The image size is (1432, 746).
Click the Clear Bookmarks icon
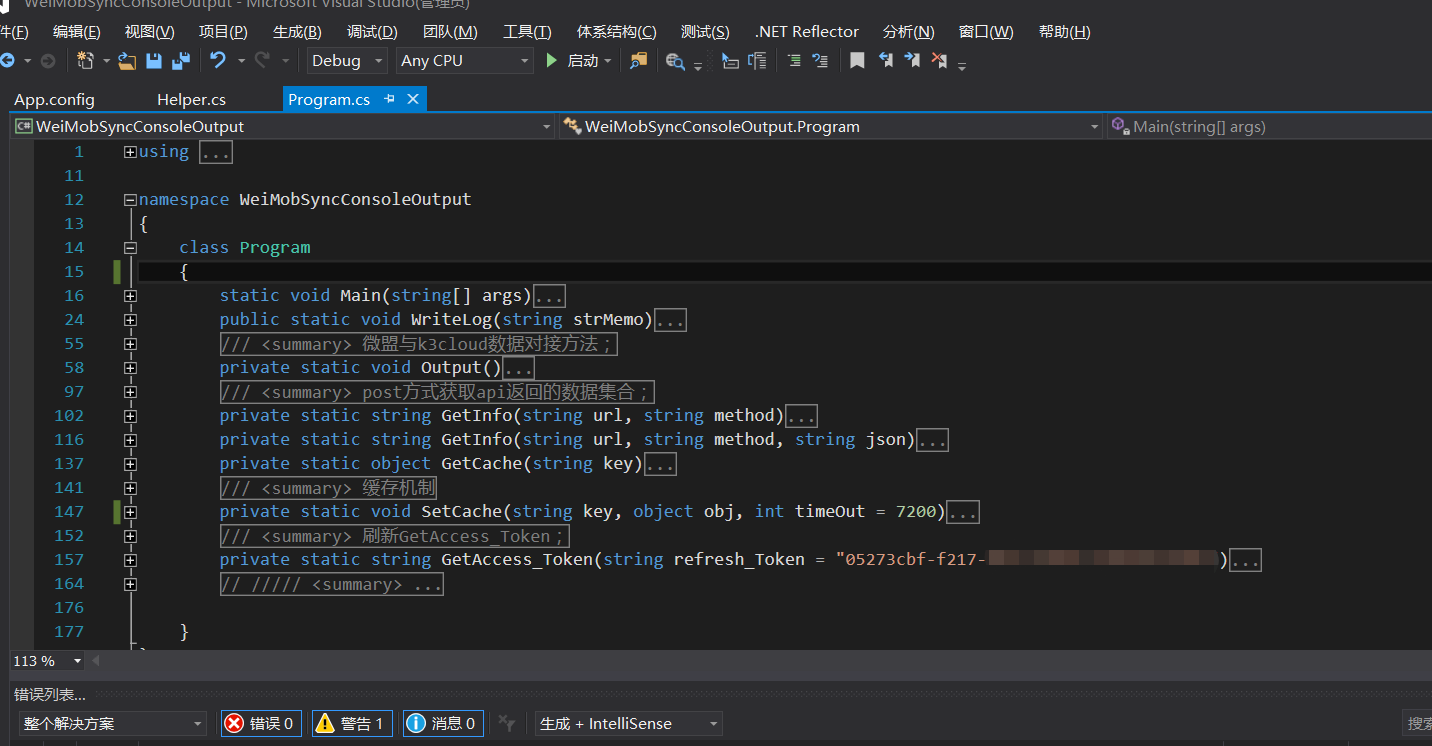[939, 61]
